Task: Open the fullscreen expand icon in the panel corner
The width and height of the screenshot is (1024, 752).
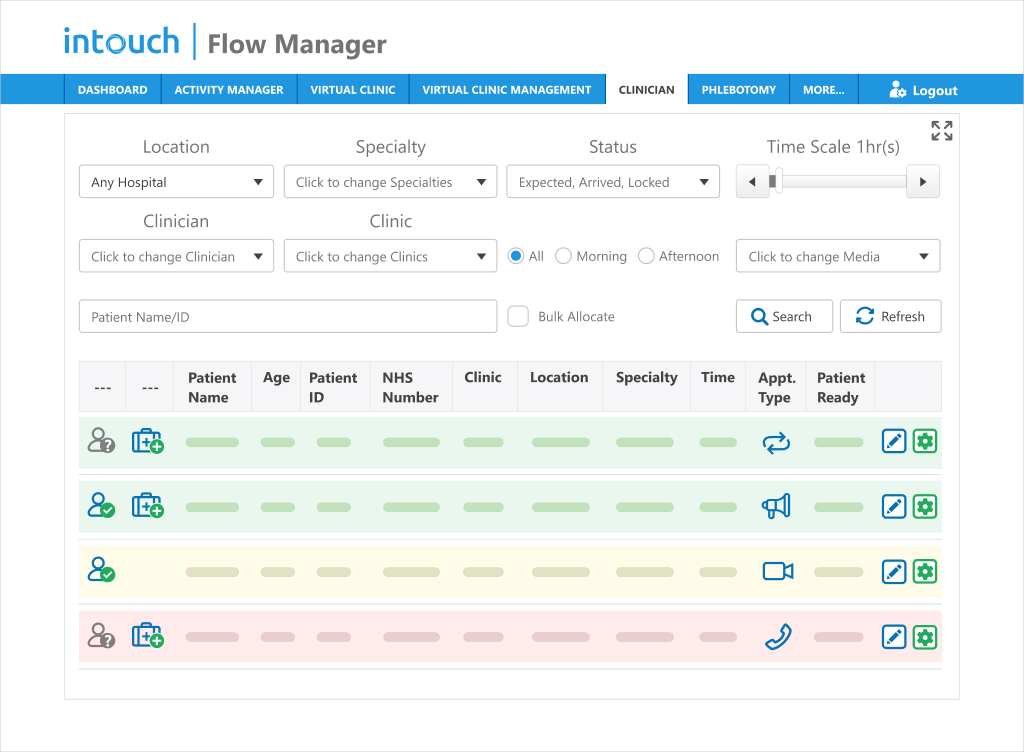Action: [x=941, y=130]
